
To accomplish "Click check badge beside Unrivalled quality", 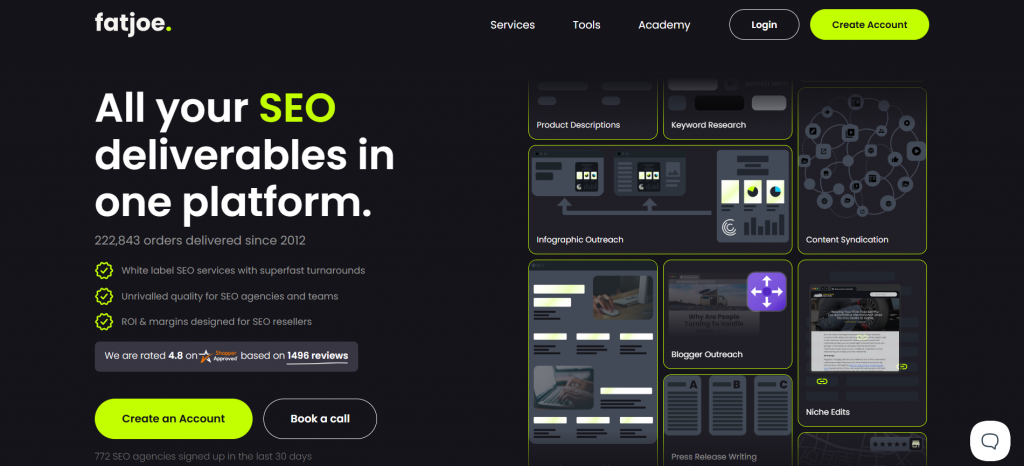I will click(104, 296).
